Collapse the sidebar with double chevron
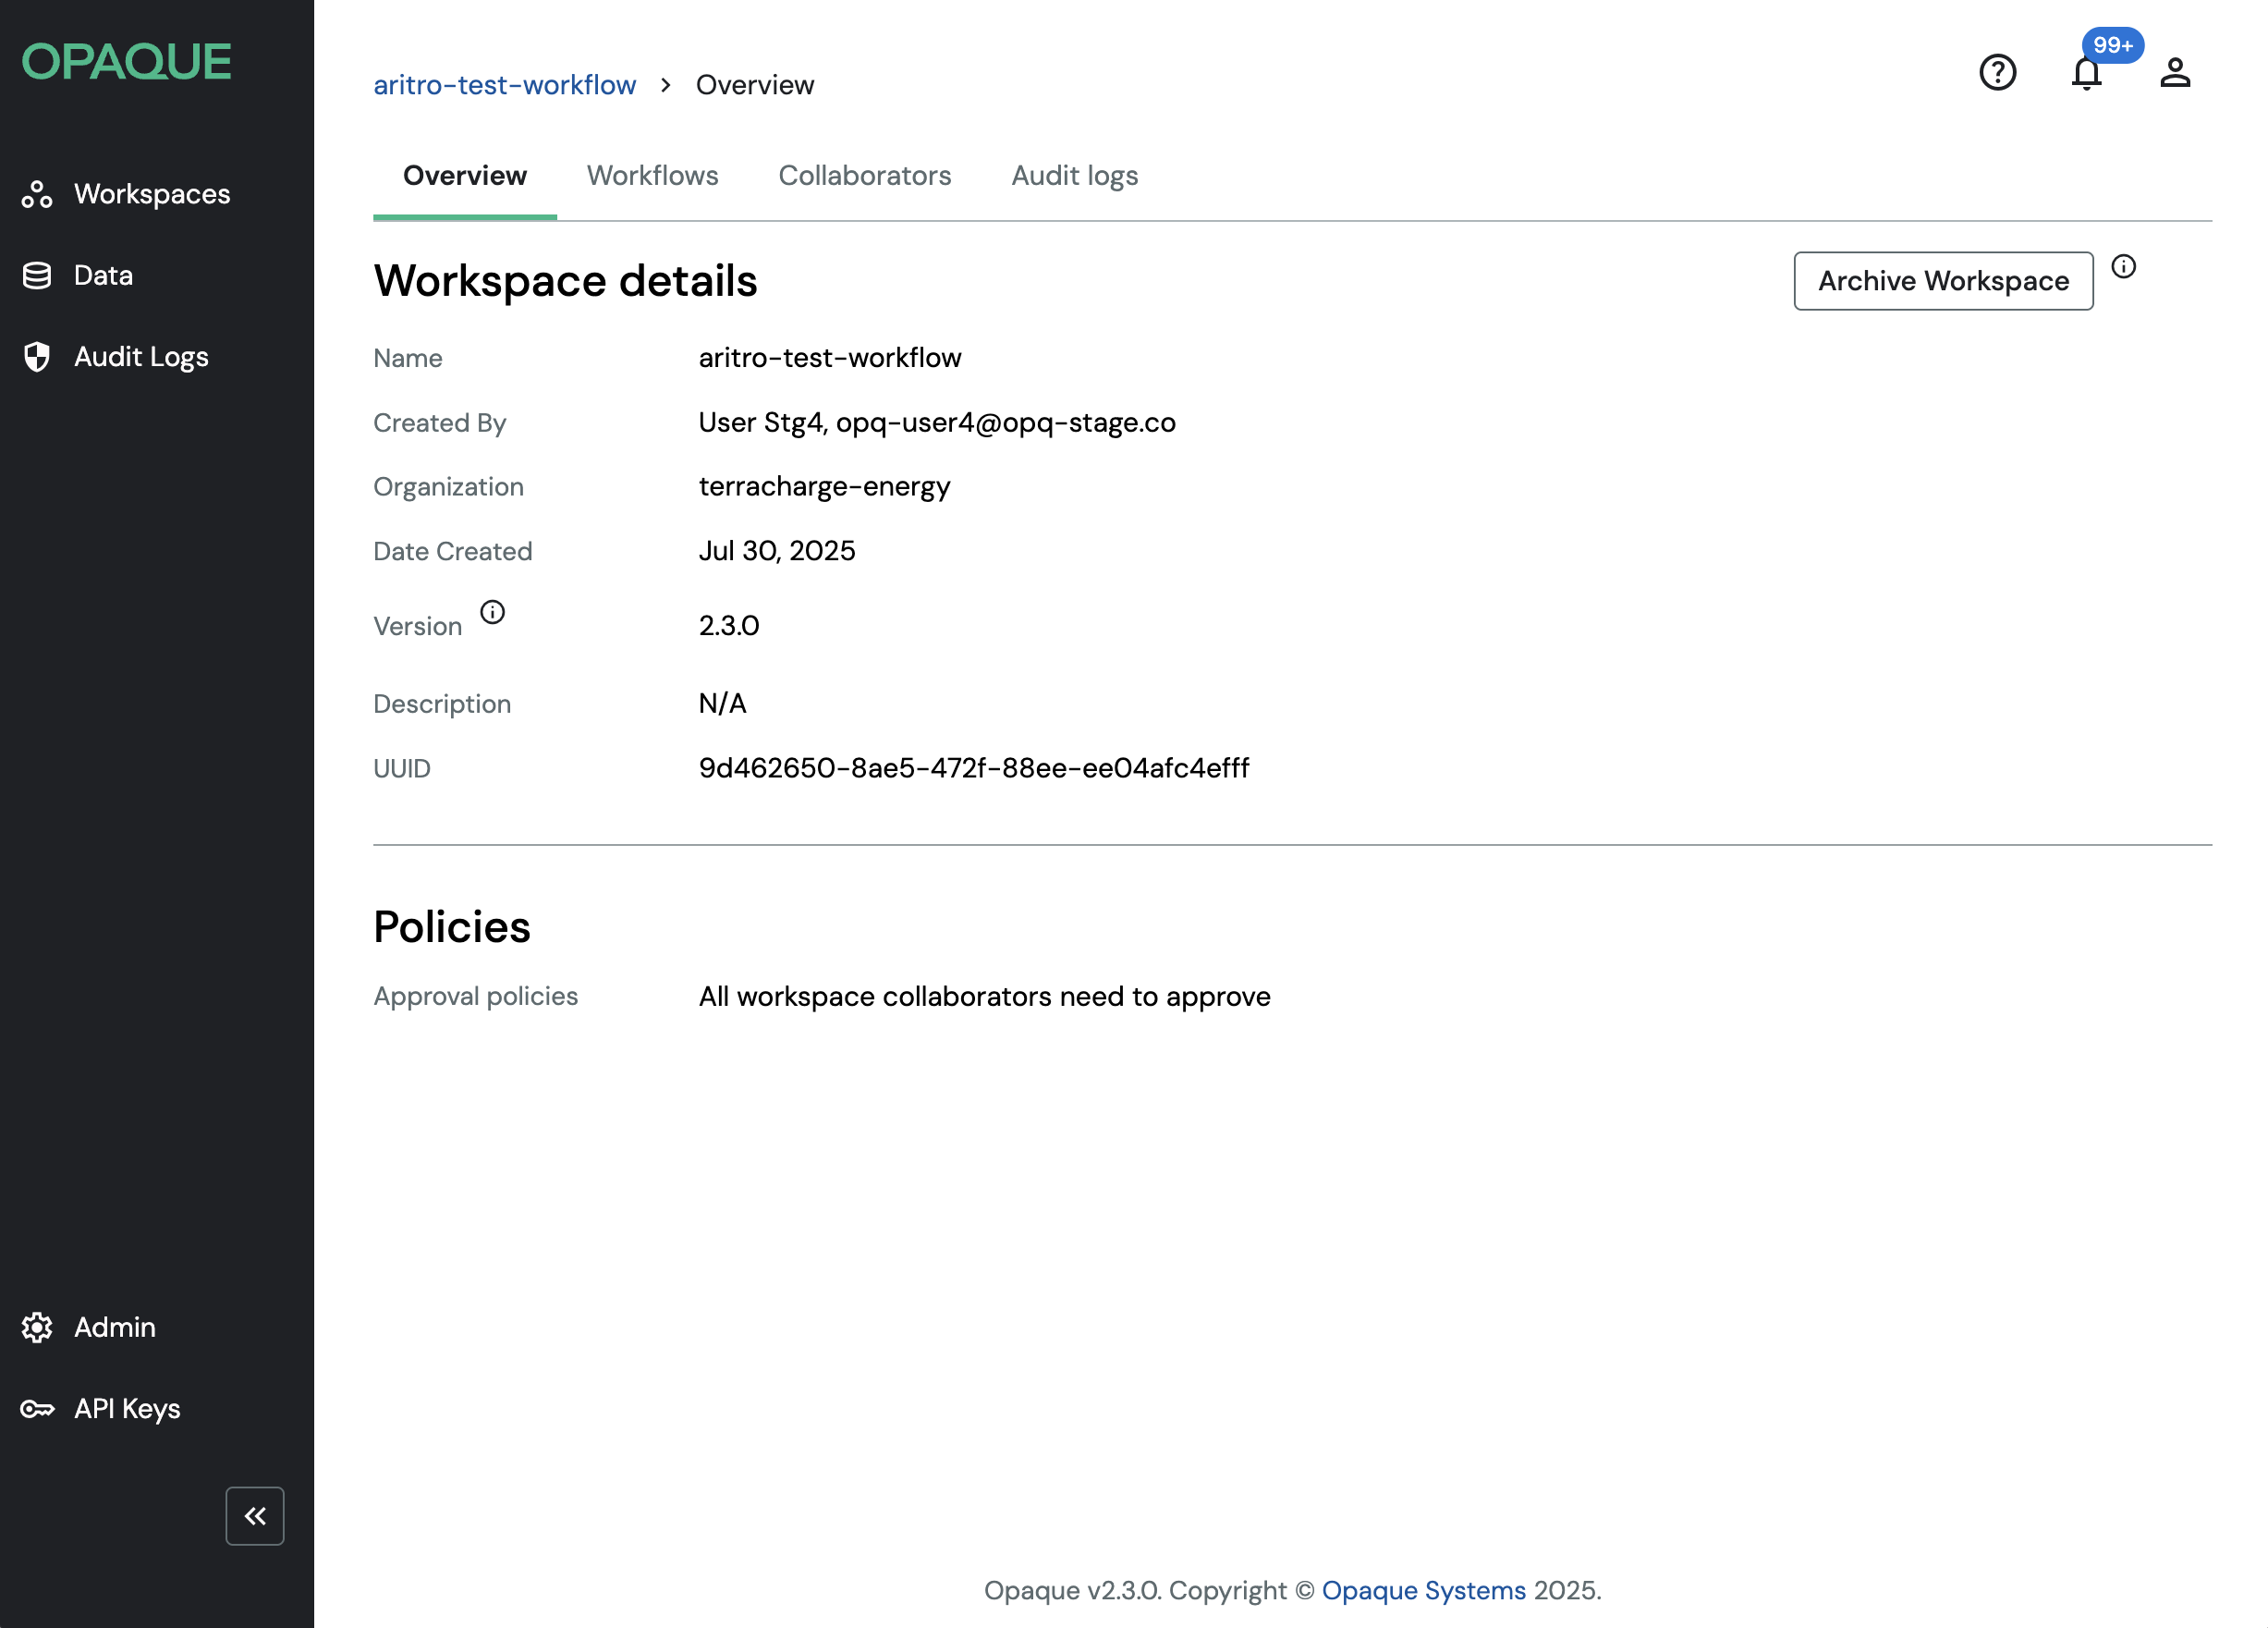This screenshot has height=1628, width=2268. 255,1516
